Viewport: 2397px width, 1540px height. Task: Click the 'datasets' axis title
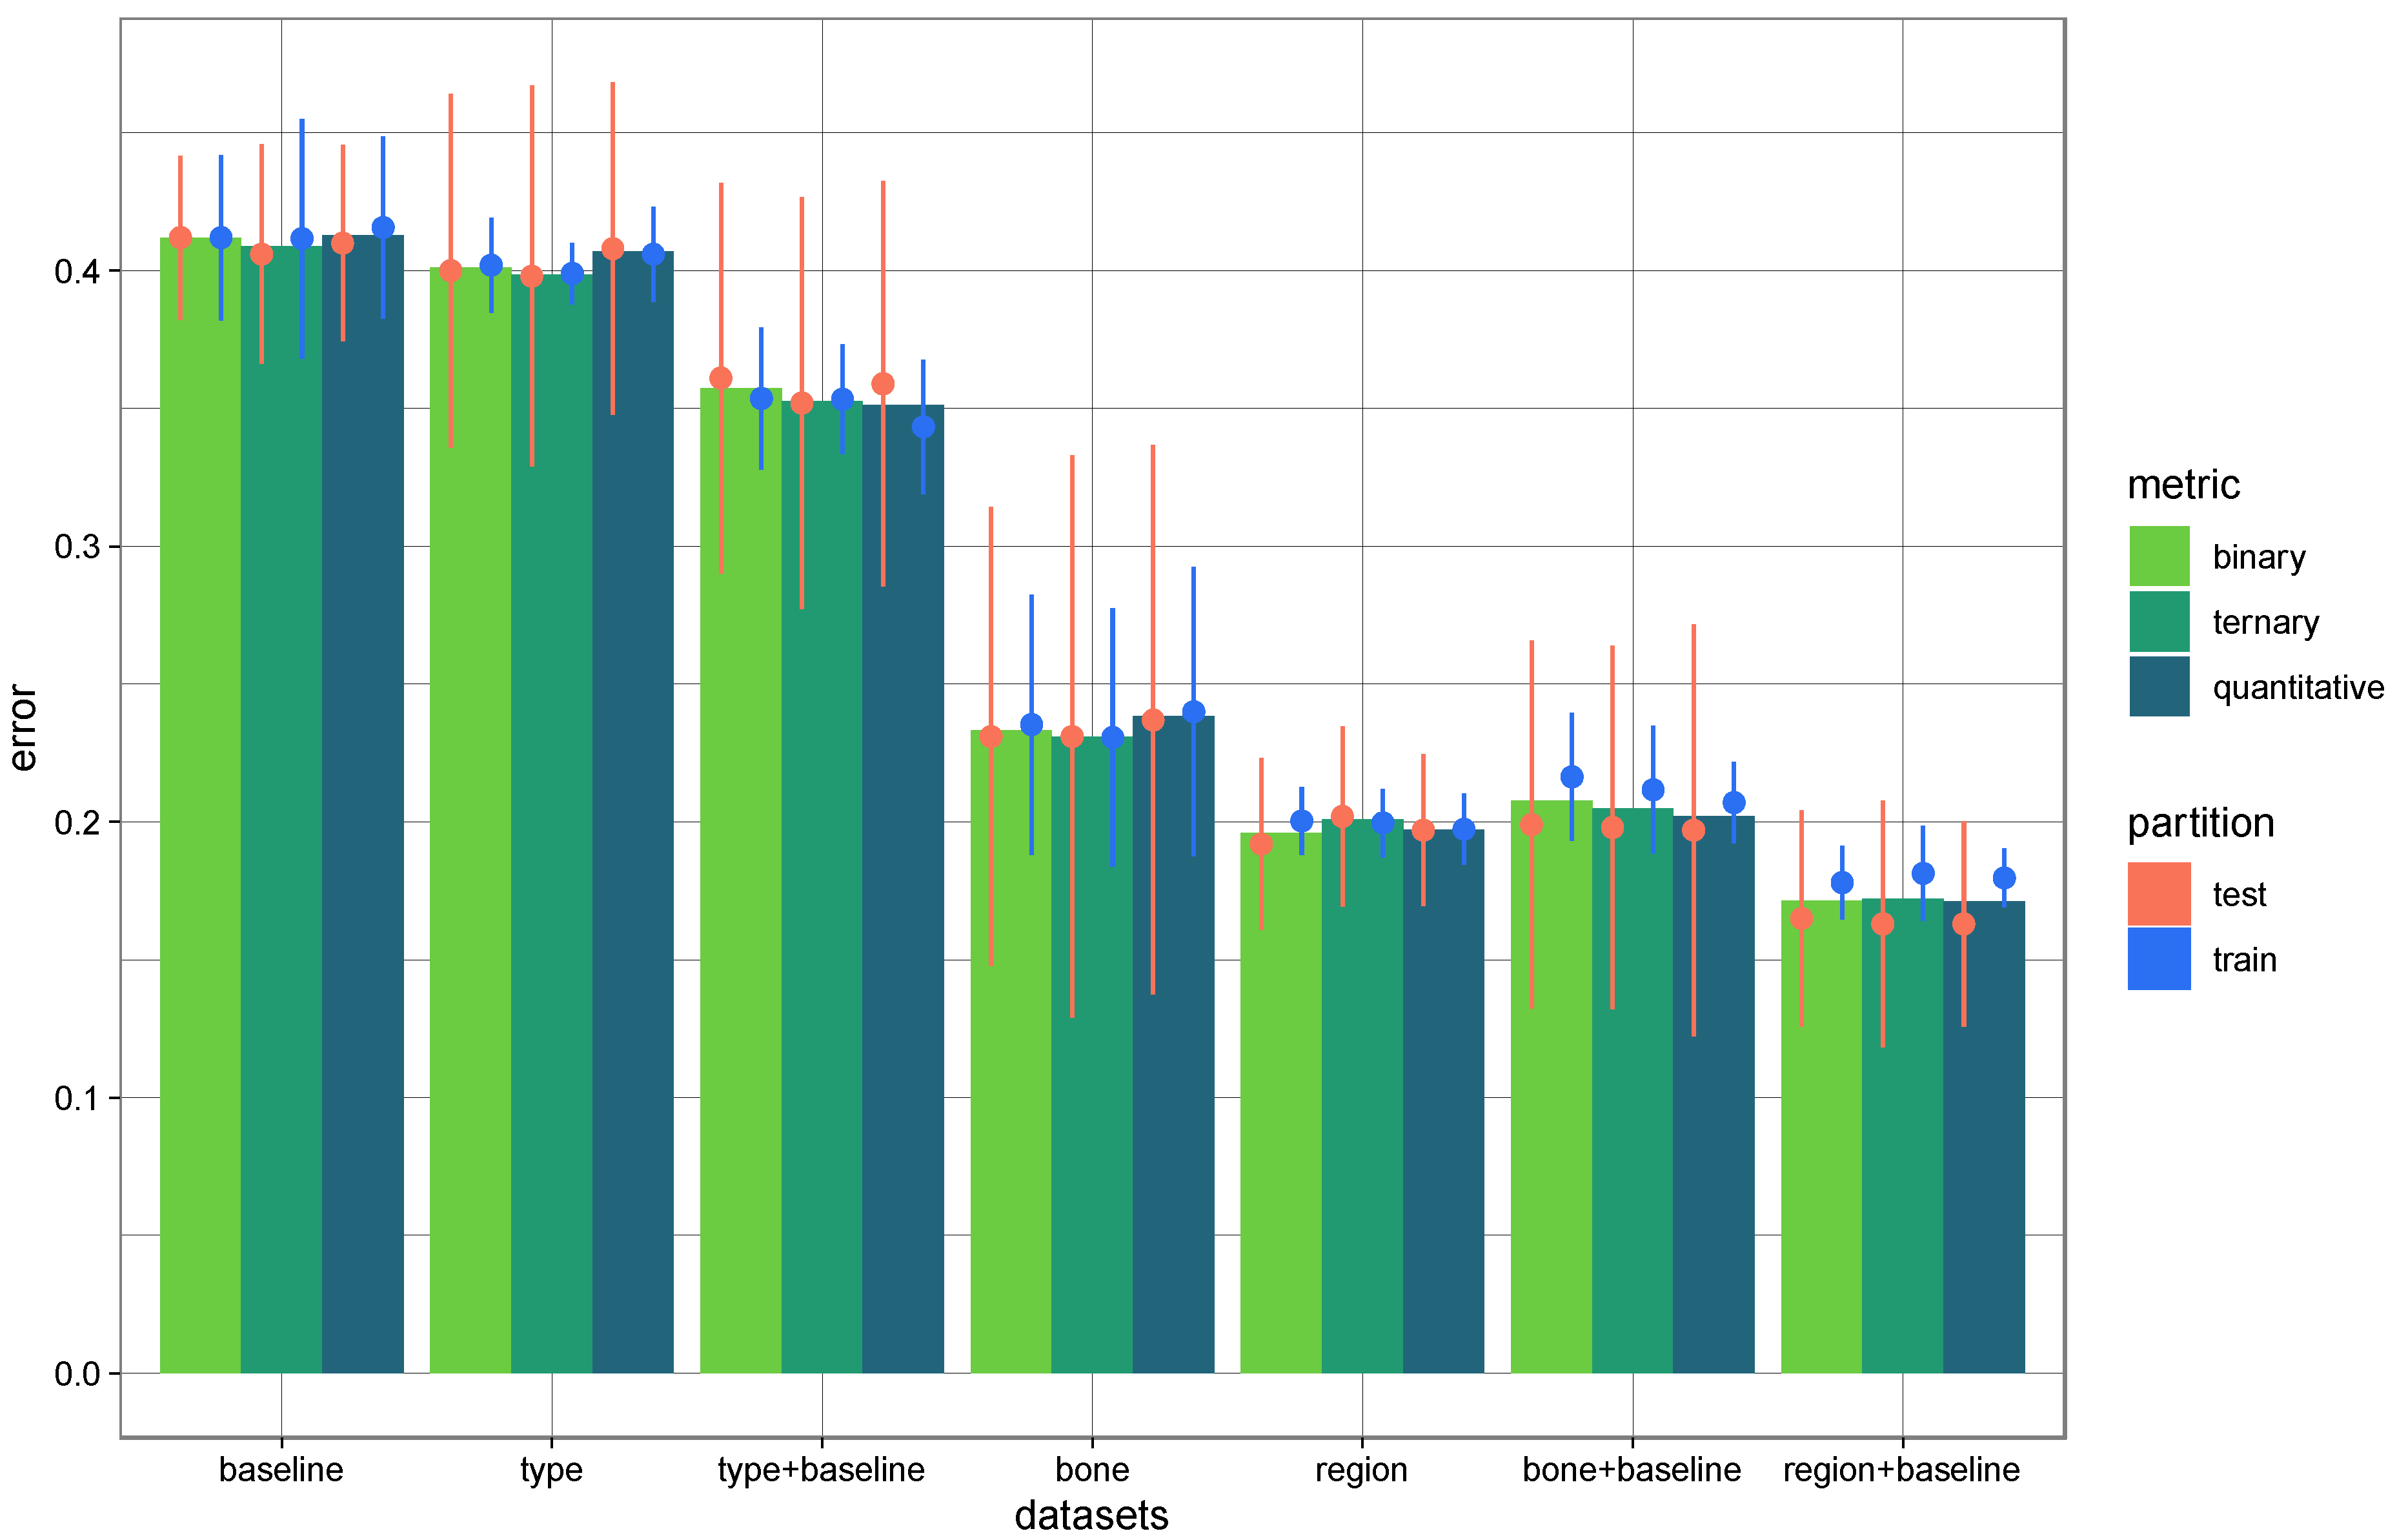(1091, 1516)
